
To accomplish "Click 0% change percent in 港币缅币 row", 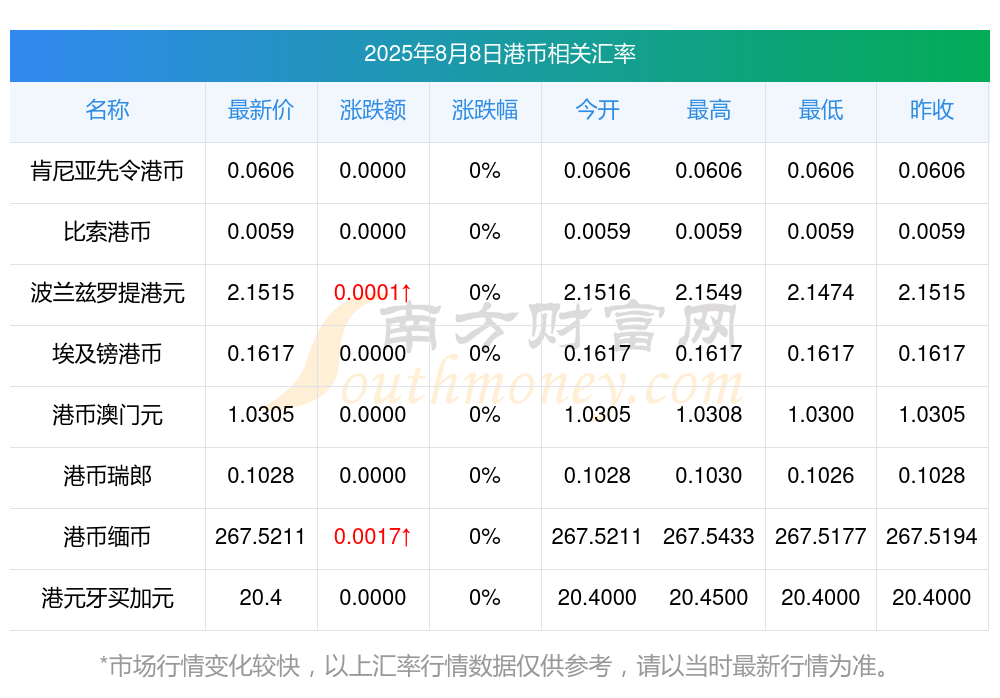I will pyautogui.click(x=485, y=537).
